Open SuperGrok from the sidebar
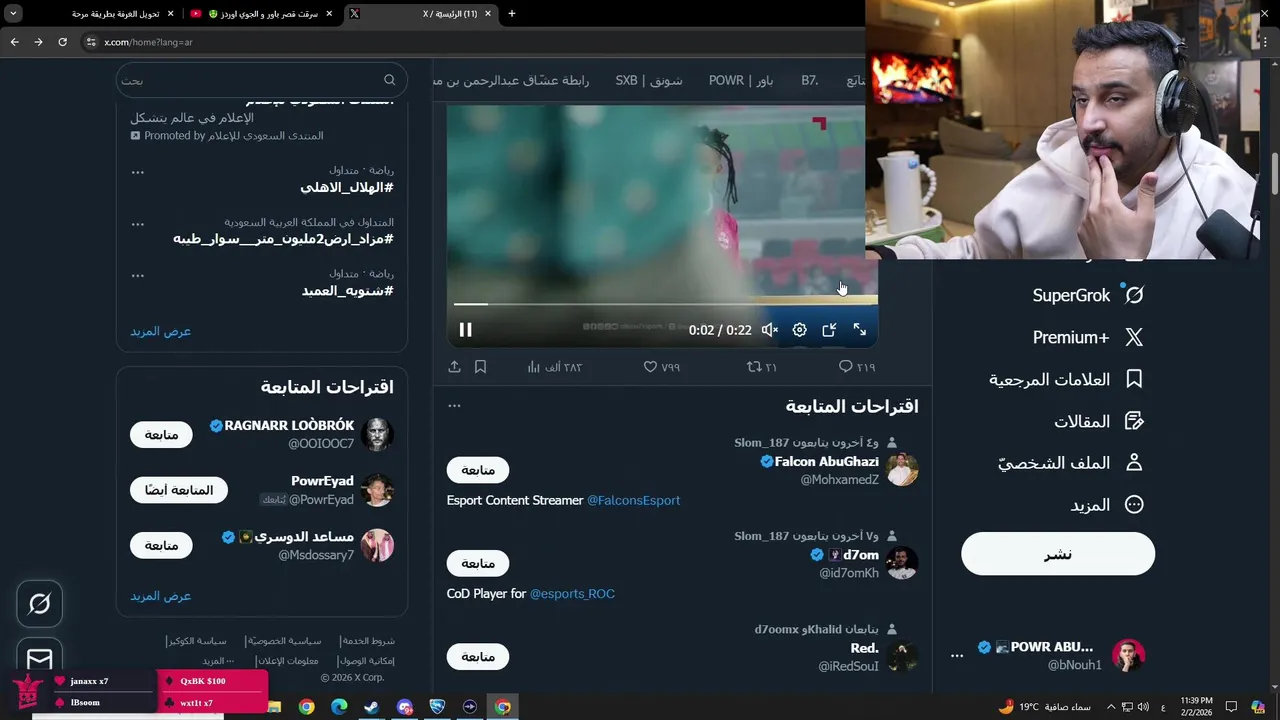Image resolution: width=1280 pixels, height=720 pixels. click(1088, 295)
